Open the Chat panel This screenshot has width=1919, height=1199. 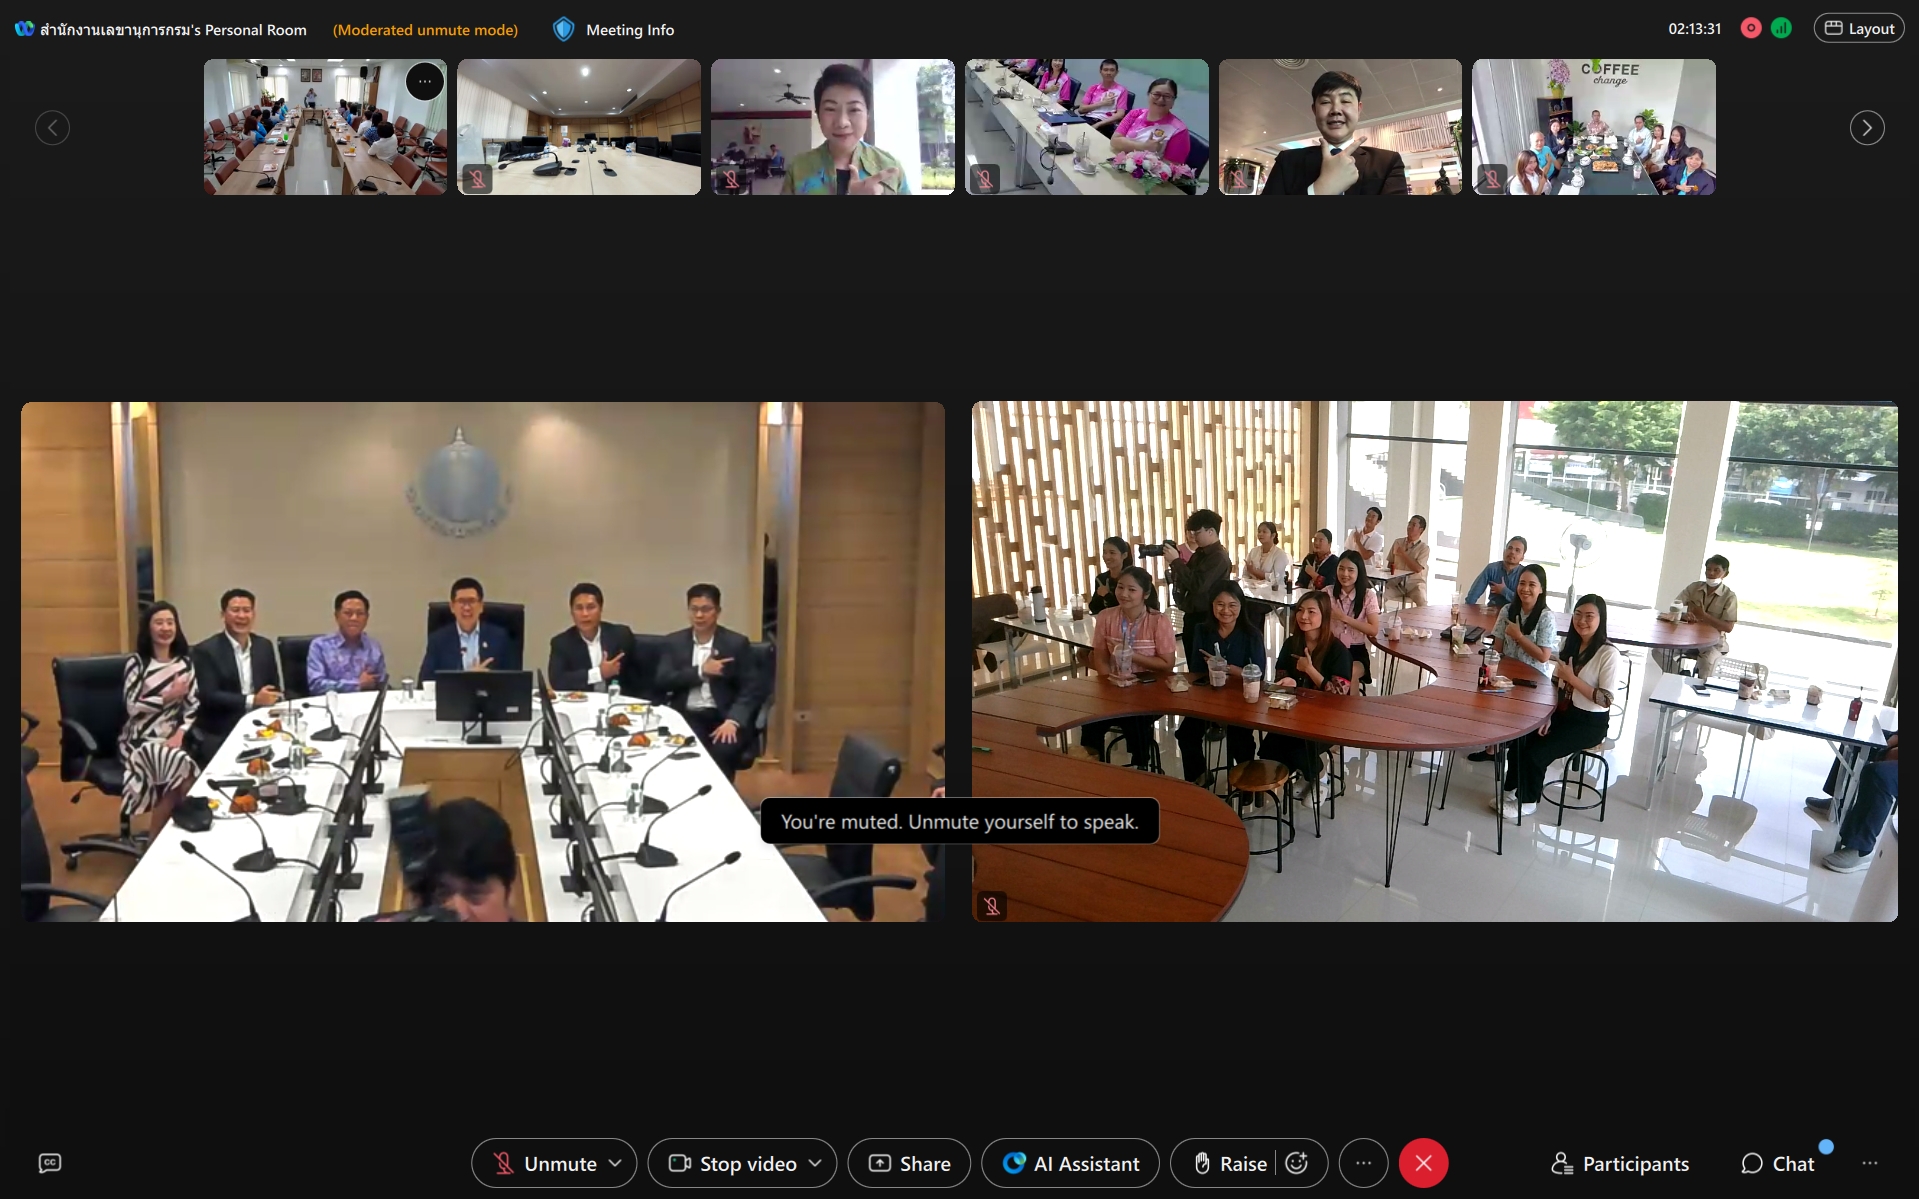point(1778,1163)
